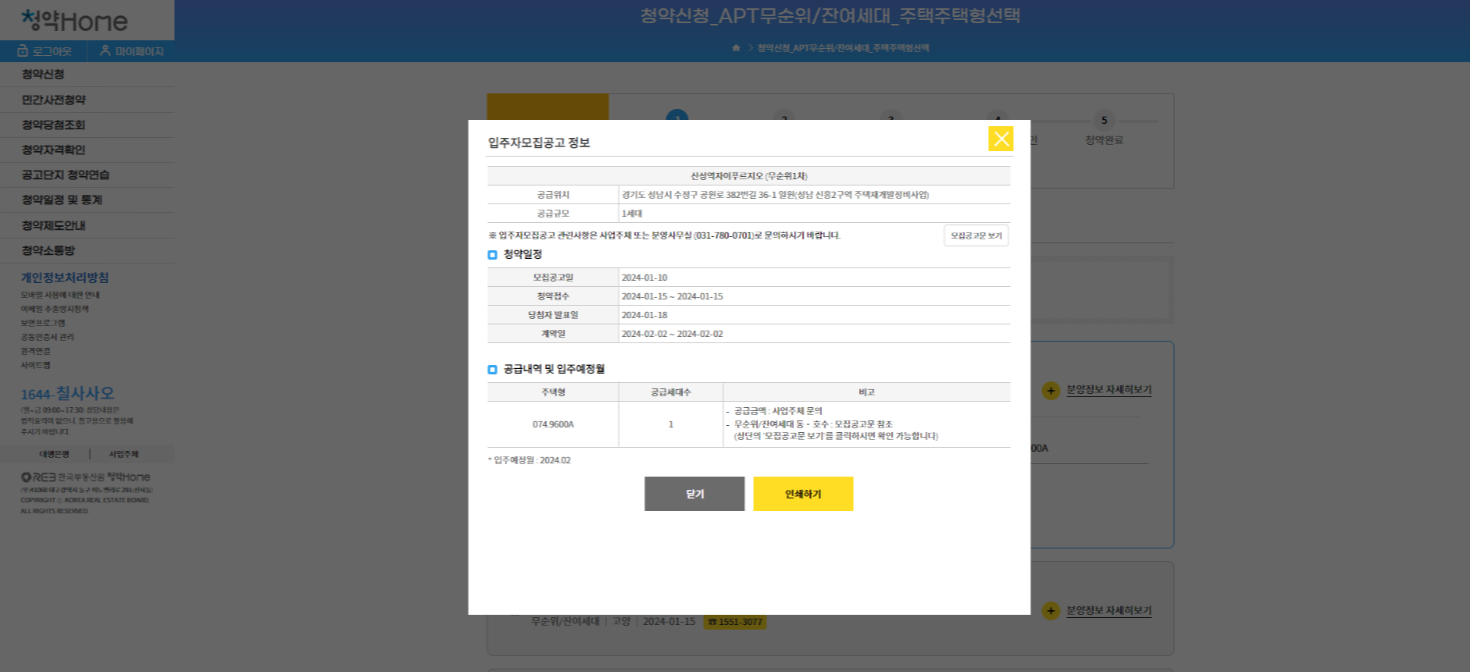Click the 대행은행 footer link
Viewport: 1470px width, 672px height.
(53, 454)
